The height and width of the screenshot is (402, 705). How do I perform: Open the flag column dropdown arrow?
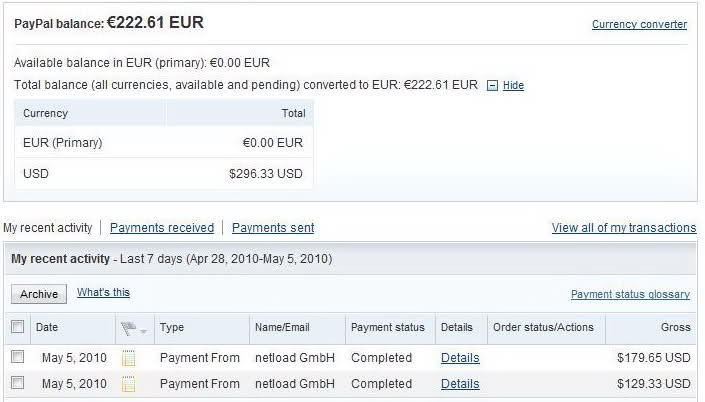143,332
